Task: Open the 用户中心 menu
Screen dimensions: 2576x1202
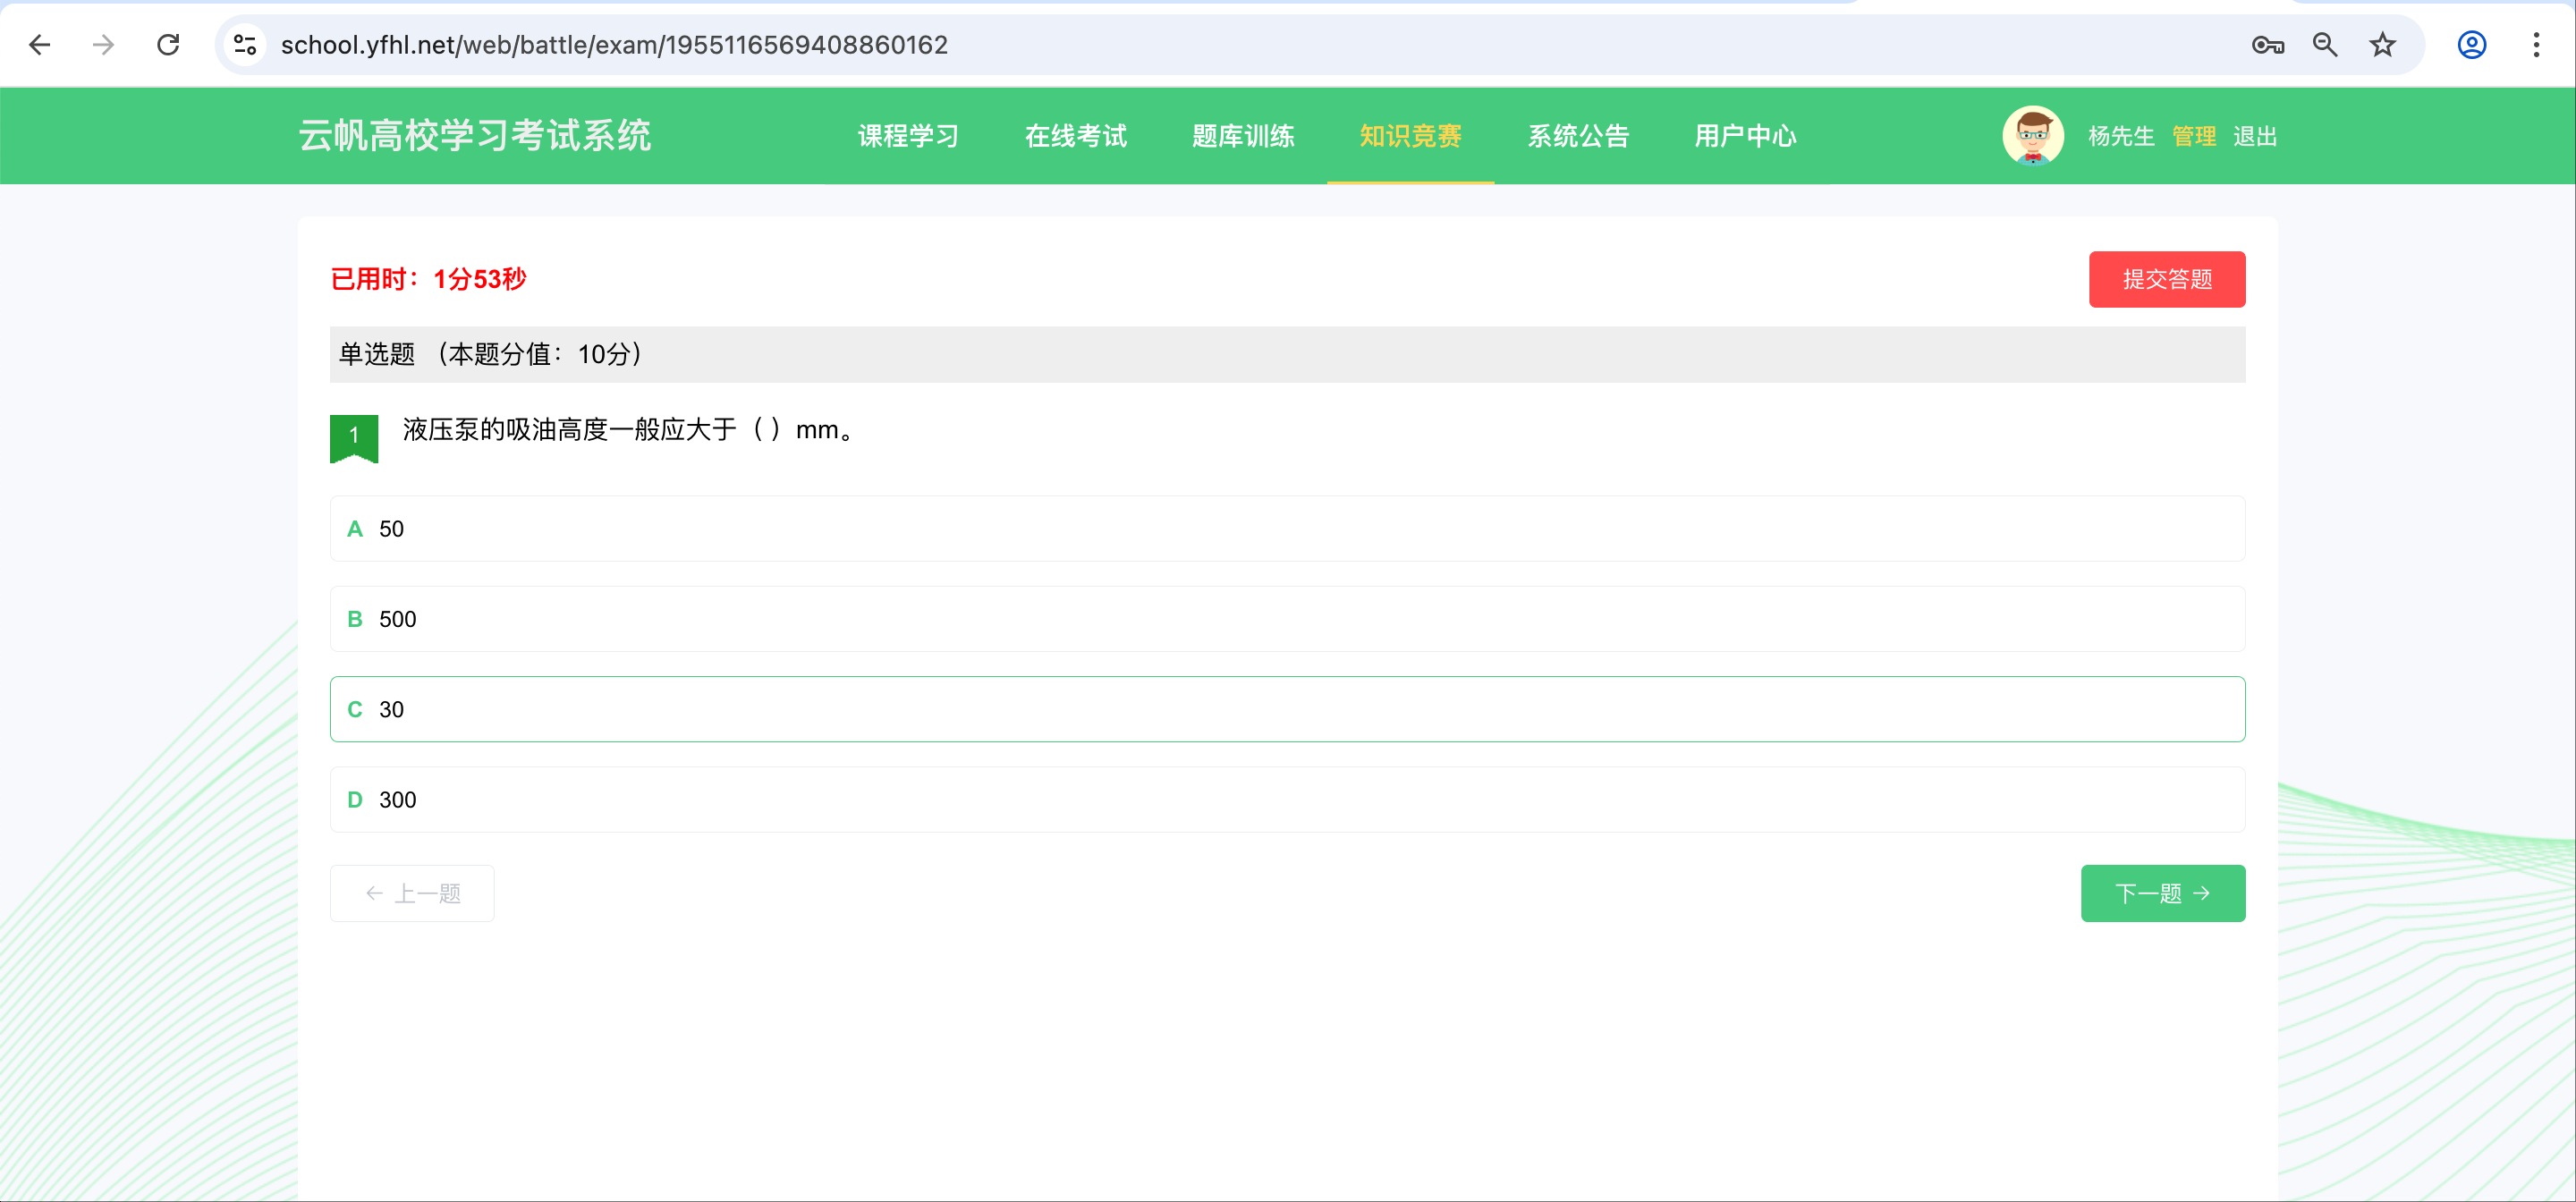Action: pyautogui.click(x=1745, y=136)
